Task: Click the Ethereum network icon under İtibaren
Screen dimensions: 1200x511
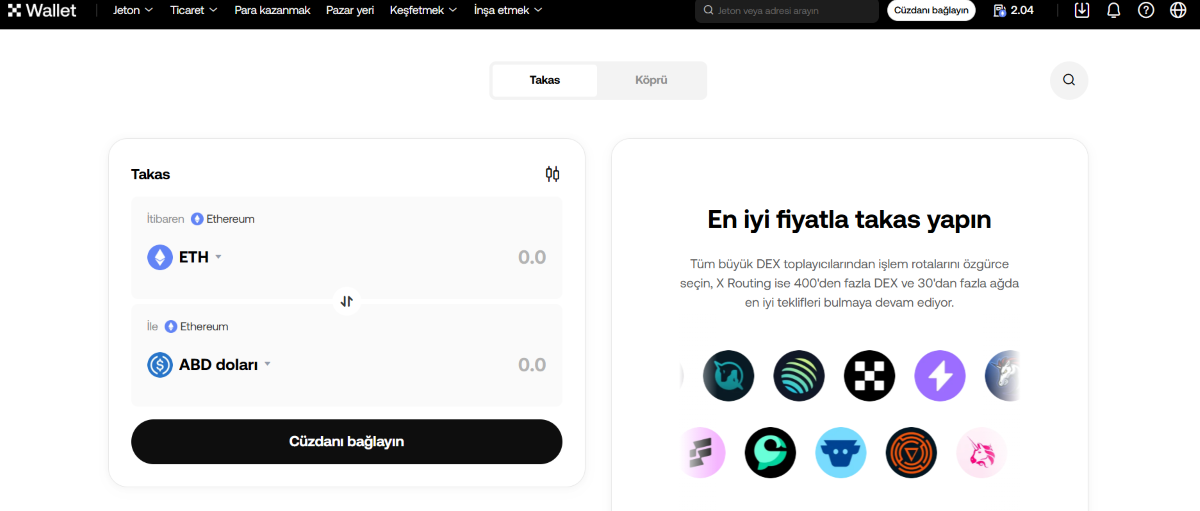Action: click(197, 219)
